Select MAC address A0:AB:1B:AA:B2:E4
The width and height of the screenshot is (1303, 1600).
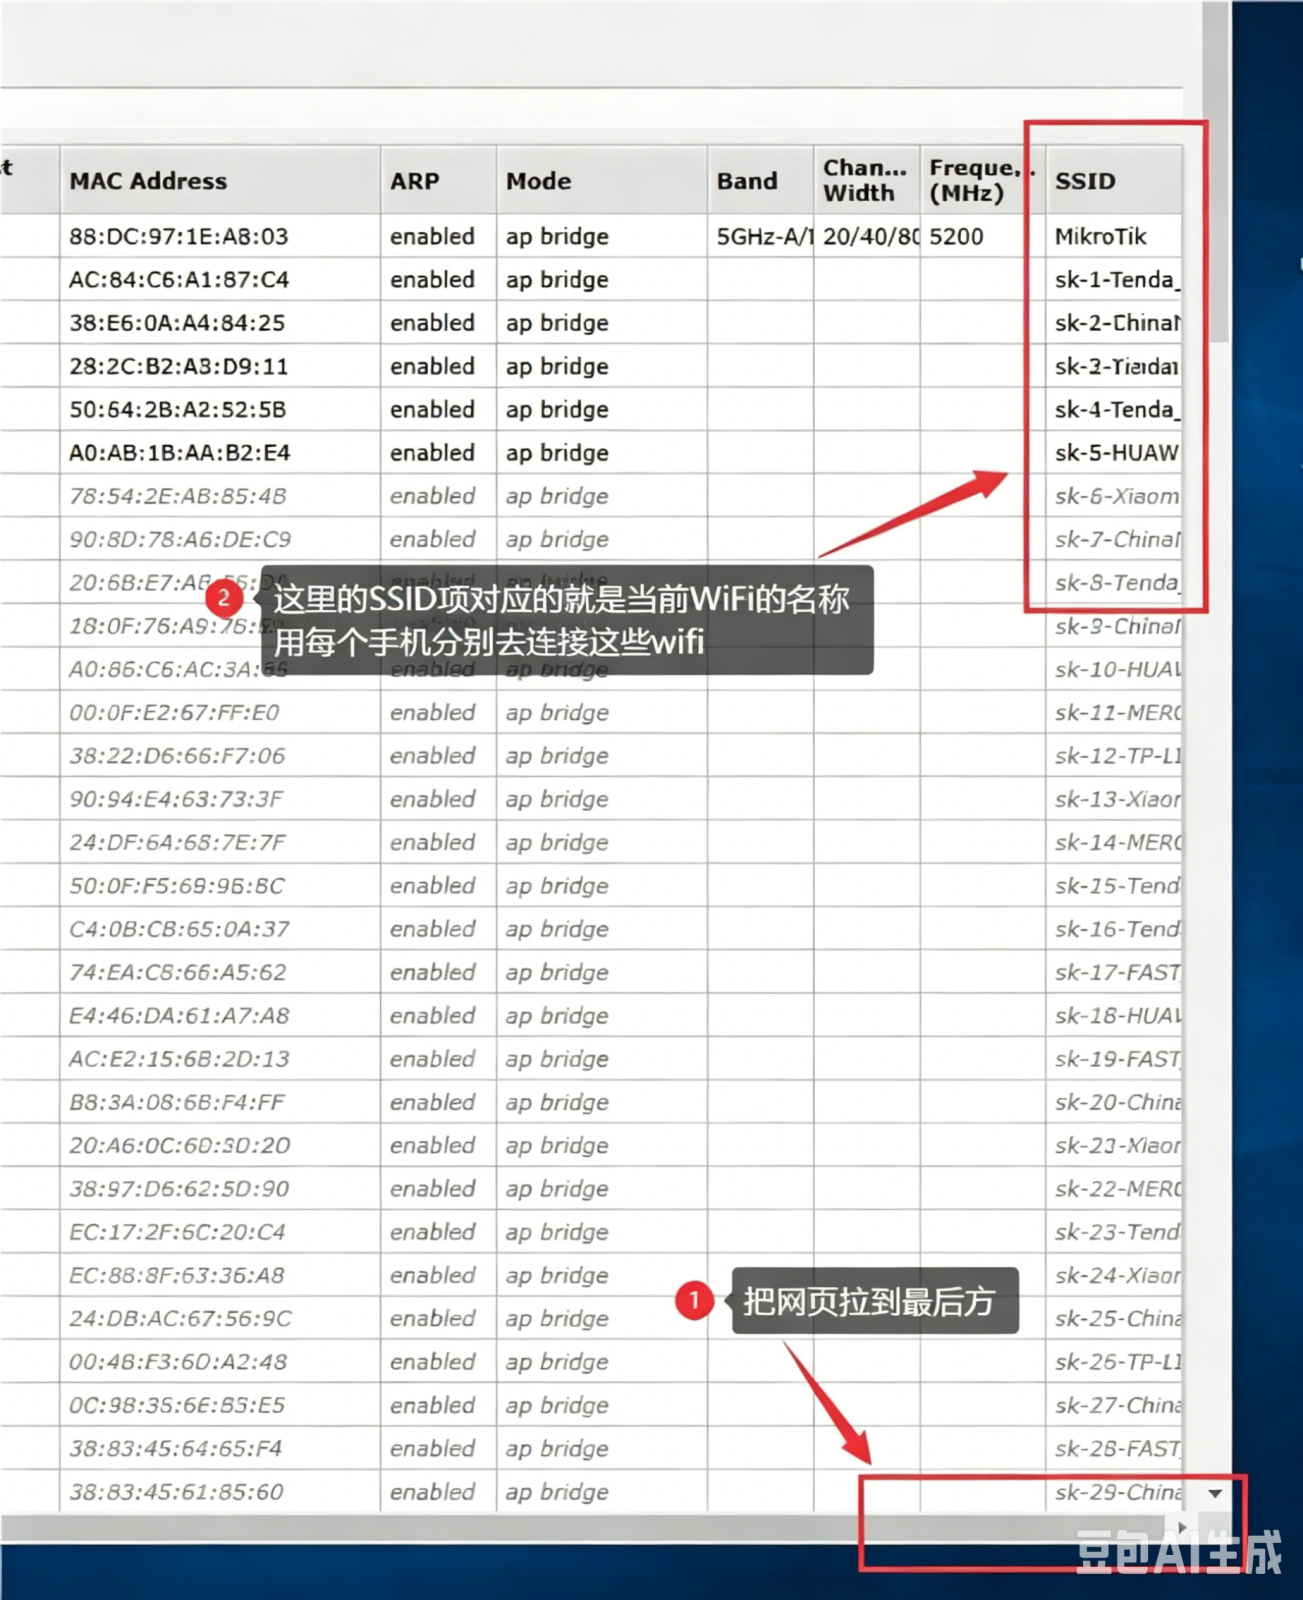click(180, 453)
